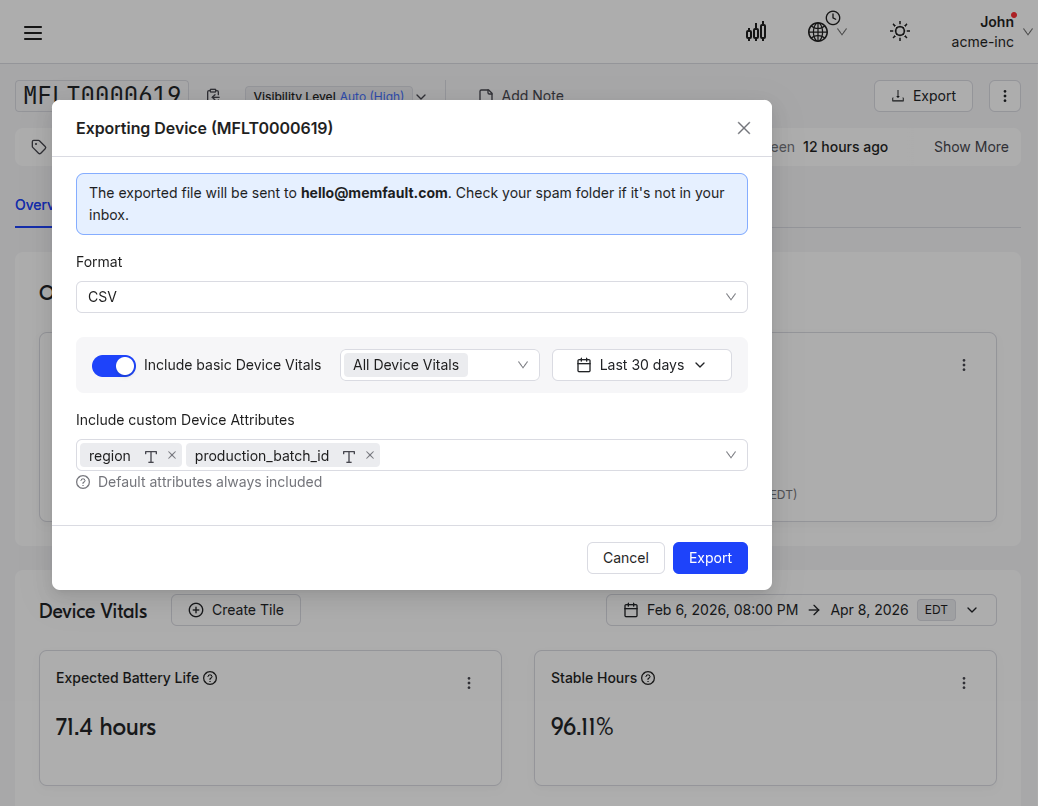Click Cancel in the export dialog

(625, 558)
